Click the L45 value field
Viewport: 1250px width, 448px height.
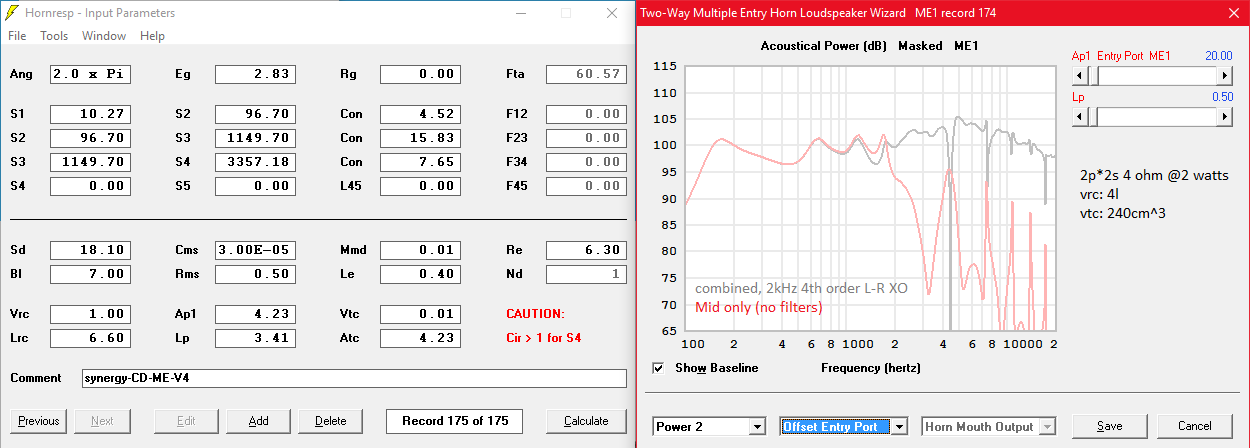coord(420,186)
